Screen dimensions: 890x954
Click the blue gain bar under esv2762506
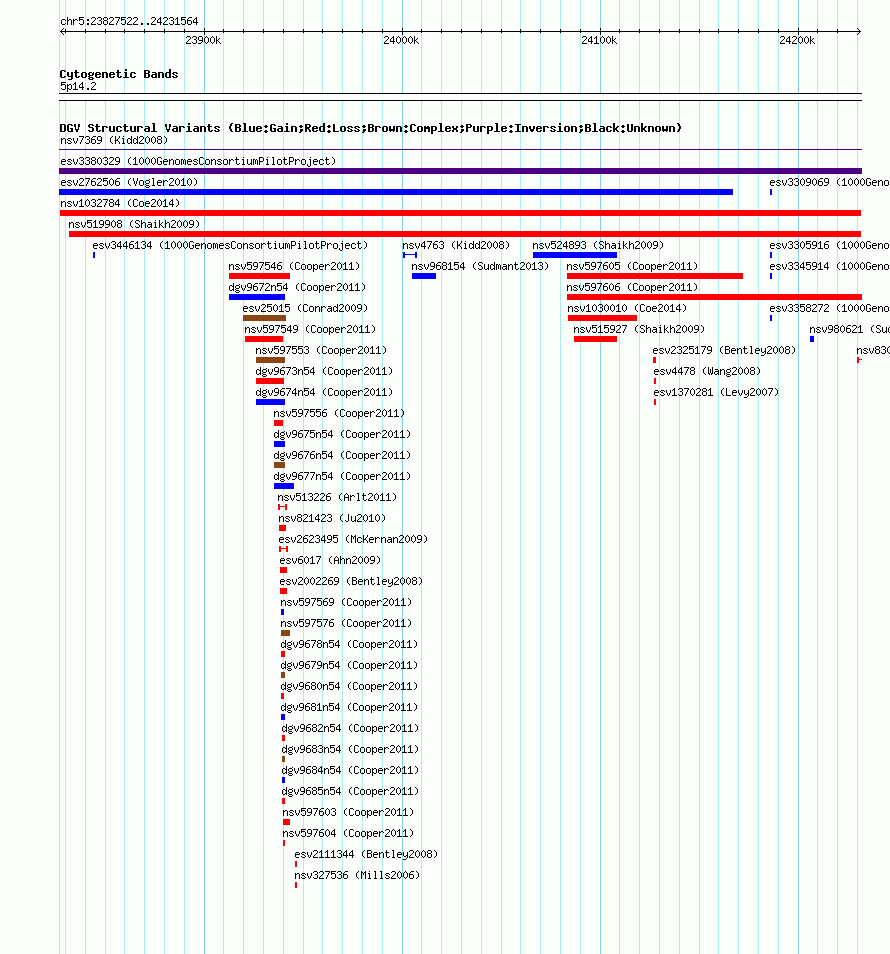[x=396, y=192]
